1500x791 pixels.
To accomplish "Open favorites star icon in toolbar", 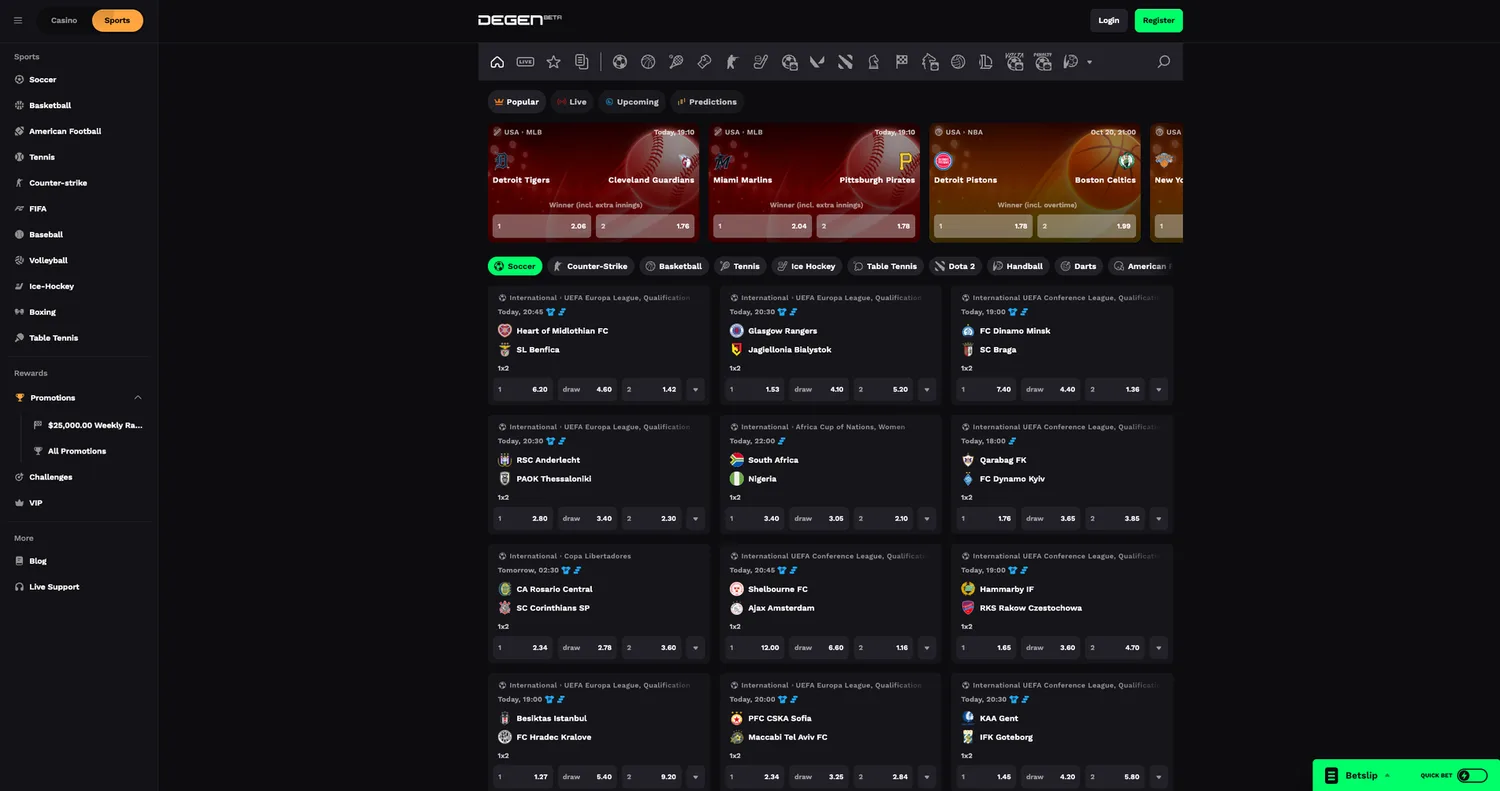I will pyautogui.click(x=553, y=62).
